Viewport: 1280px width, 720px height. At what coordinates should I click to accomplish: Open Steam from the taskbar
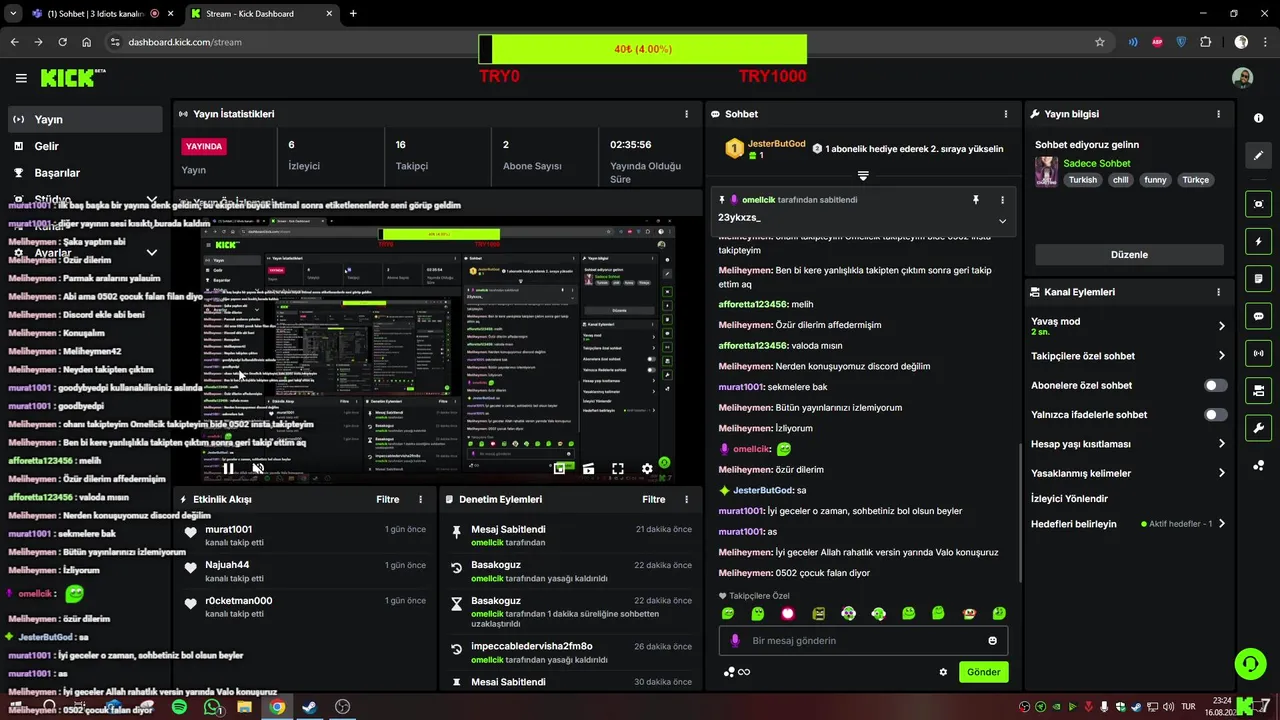pos(310,707)
